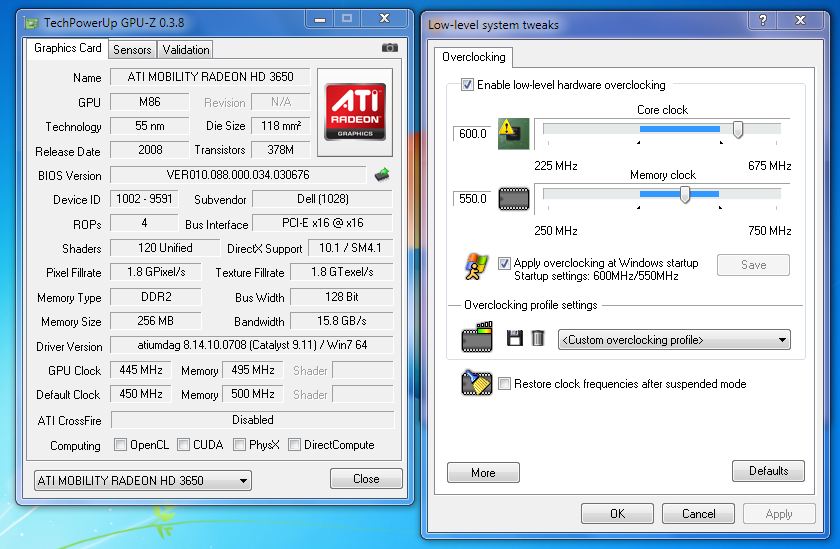Click the GPU-Z screenshot camera icon
The height and width of the screenshot is (549, 840).
click(x=389, y=48)
